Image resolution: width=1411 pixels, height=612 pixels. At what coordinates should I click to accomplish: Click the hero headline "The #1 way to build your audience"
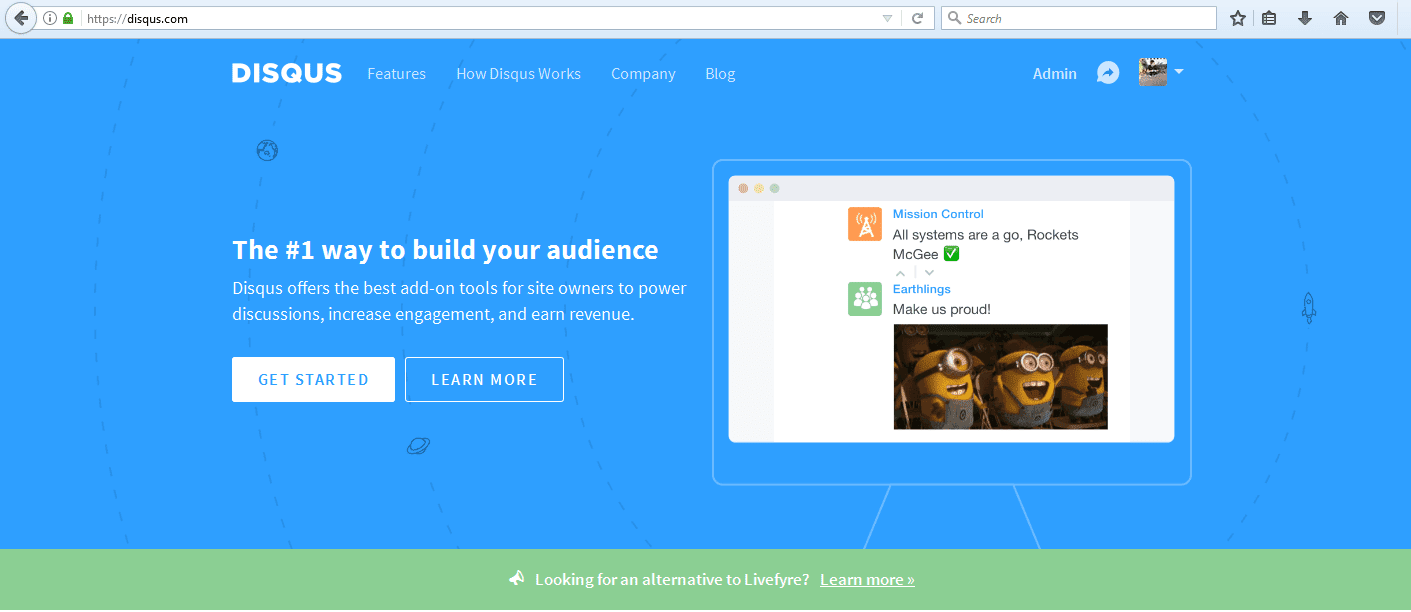point(445,250)
